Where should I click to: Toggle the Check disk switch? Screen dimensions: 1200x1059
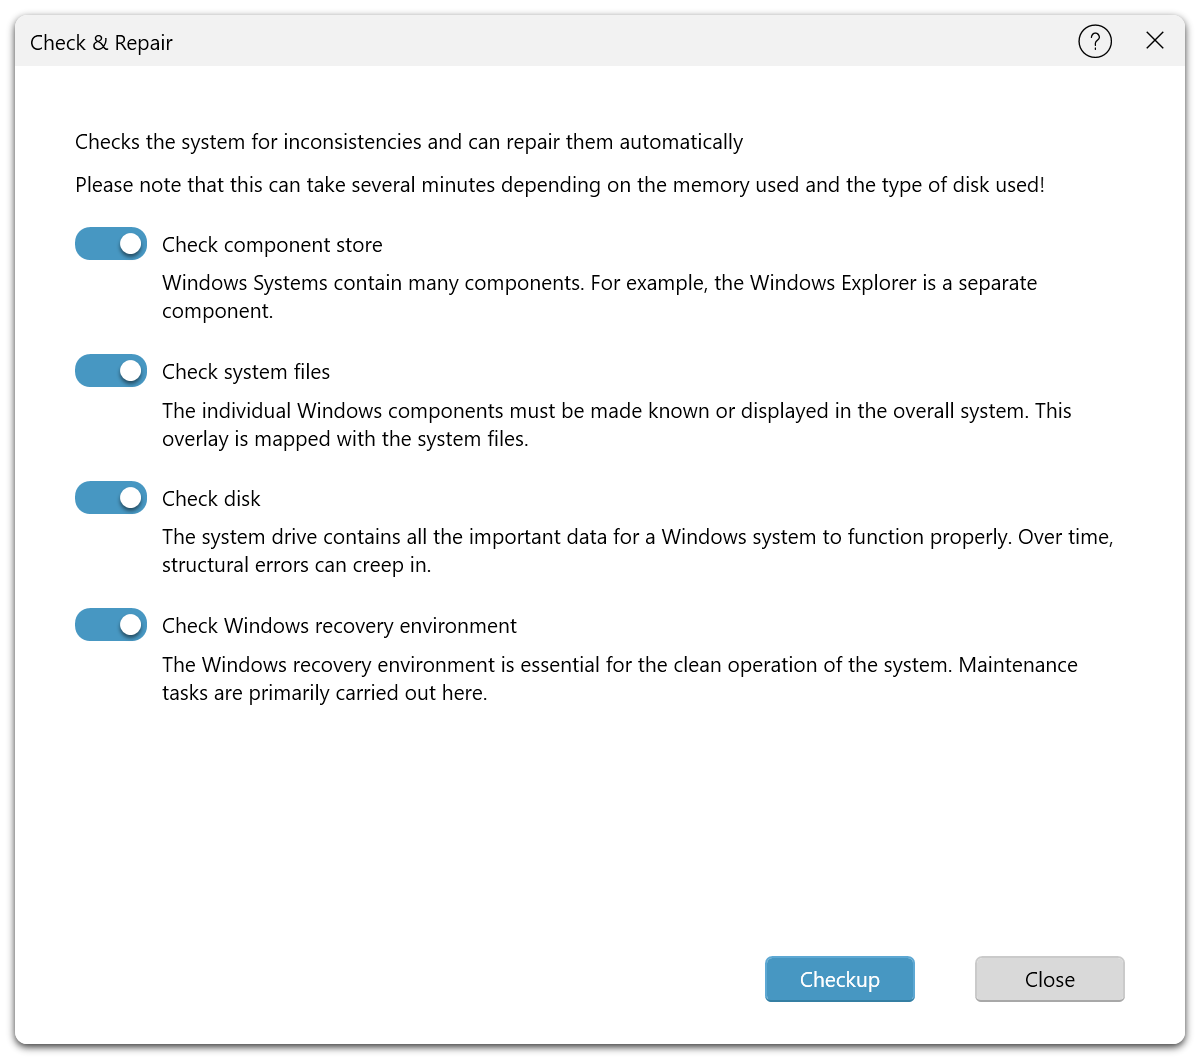coord(111,498)
